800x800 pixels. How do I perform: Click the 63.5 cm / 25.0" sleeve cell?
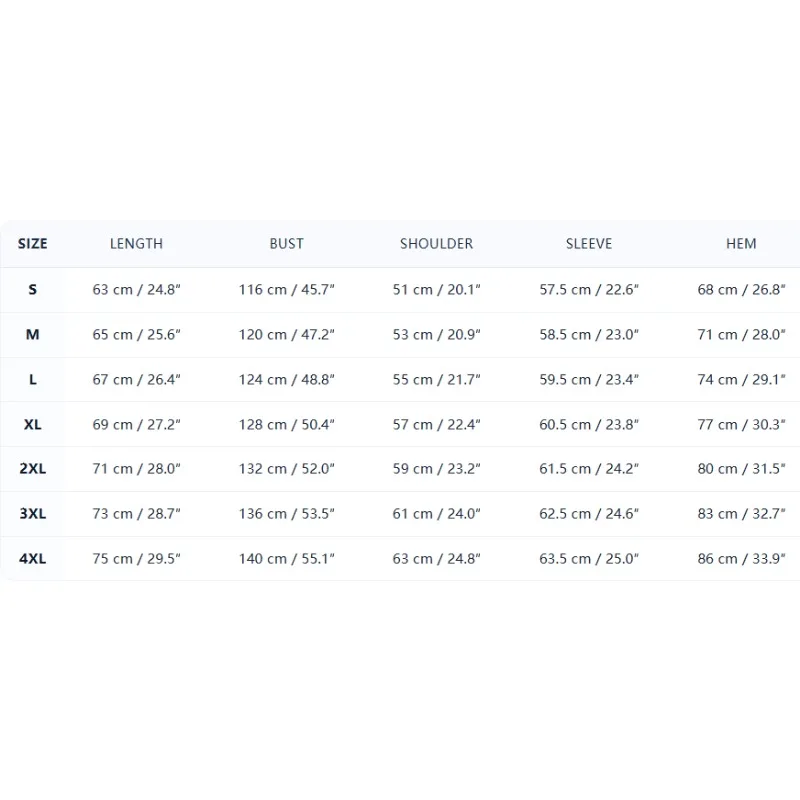(589, 559)
